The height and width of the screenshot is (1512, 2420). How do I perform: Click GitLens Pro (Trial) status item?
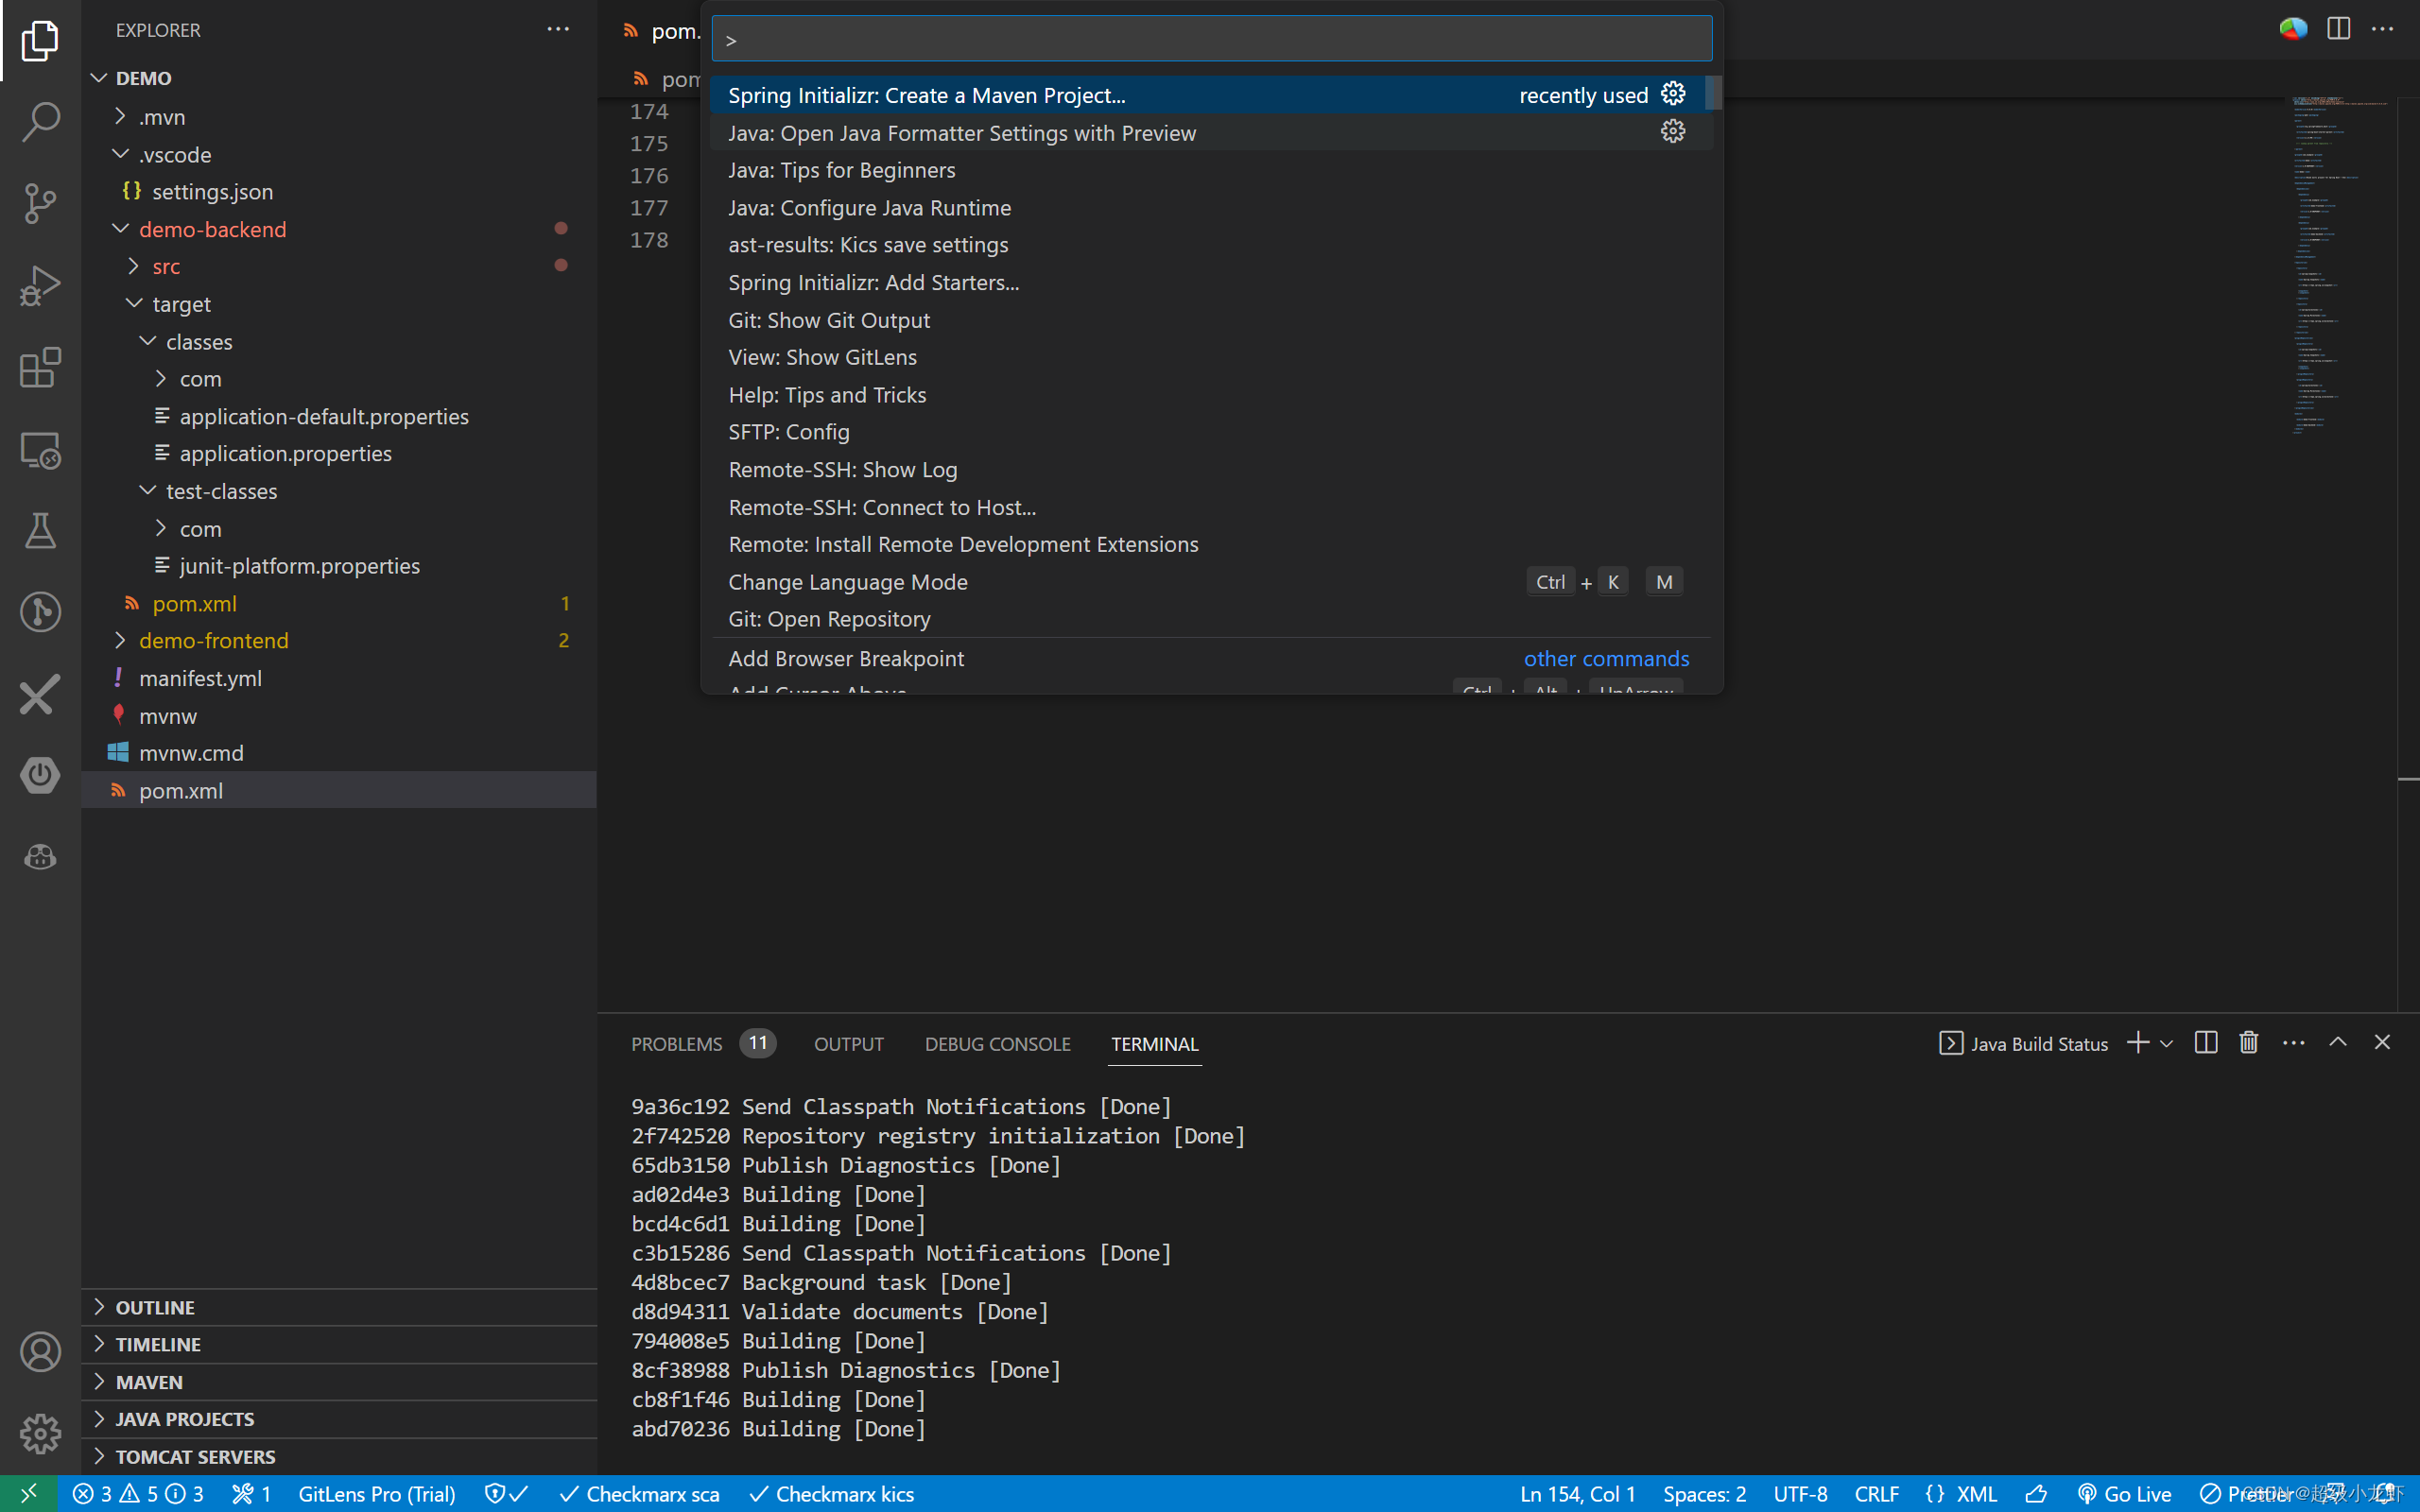376,1494
